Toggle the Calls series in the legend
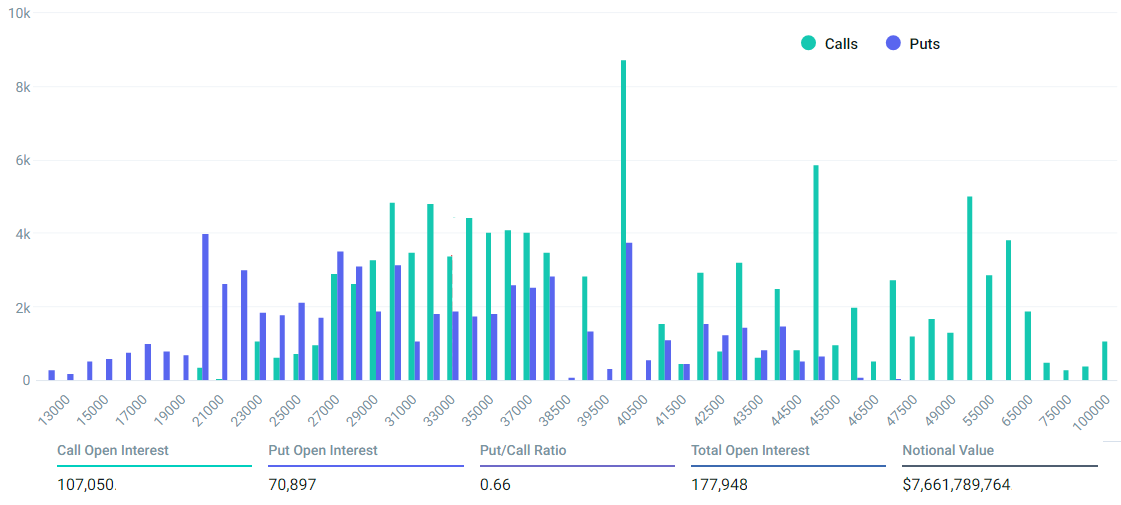Screen dimensions: 1121x505 tap(840, 44)
